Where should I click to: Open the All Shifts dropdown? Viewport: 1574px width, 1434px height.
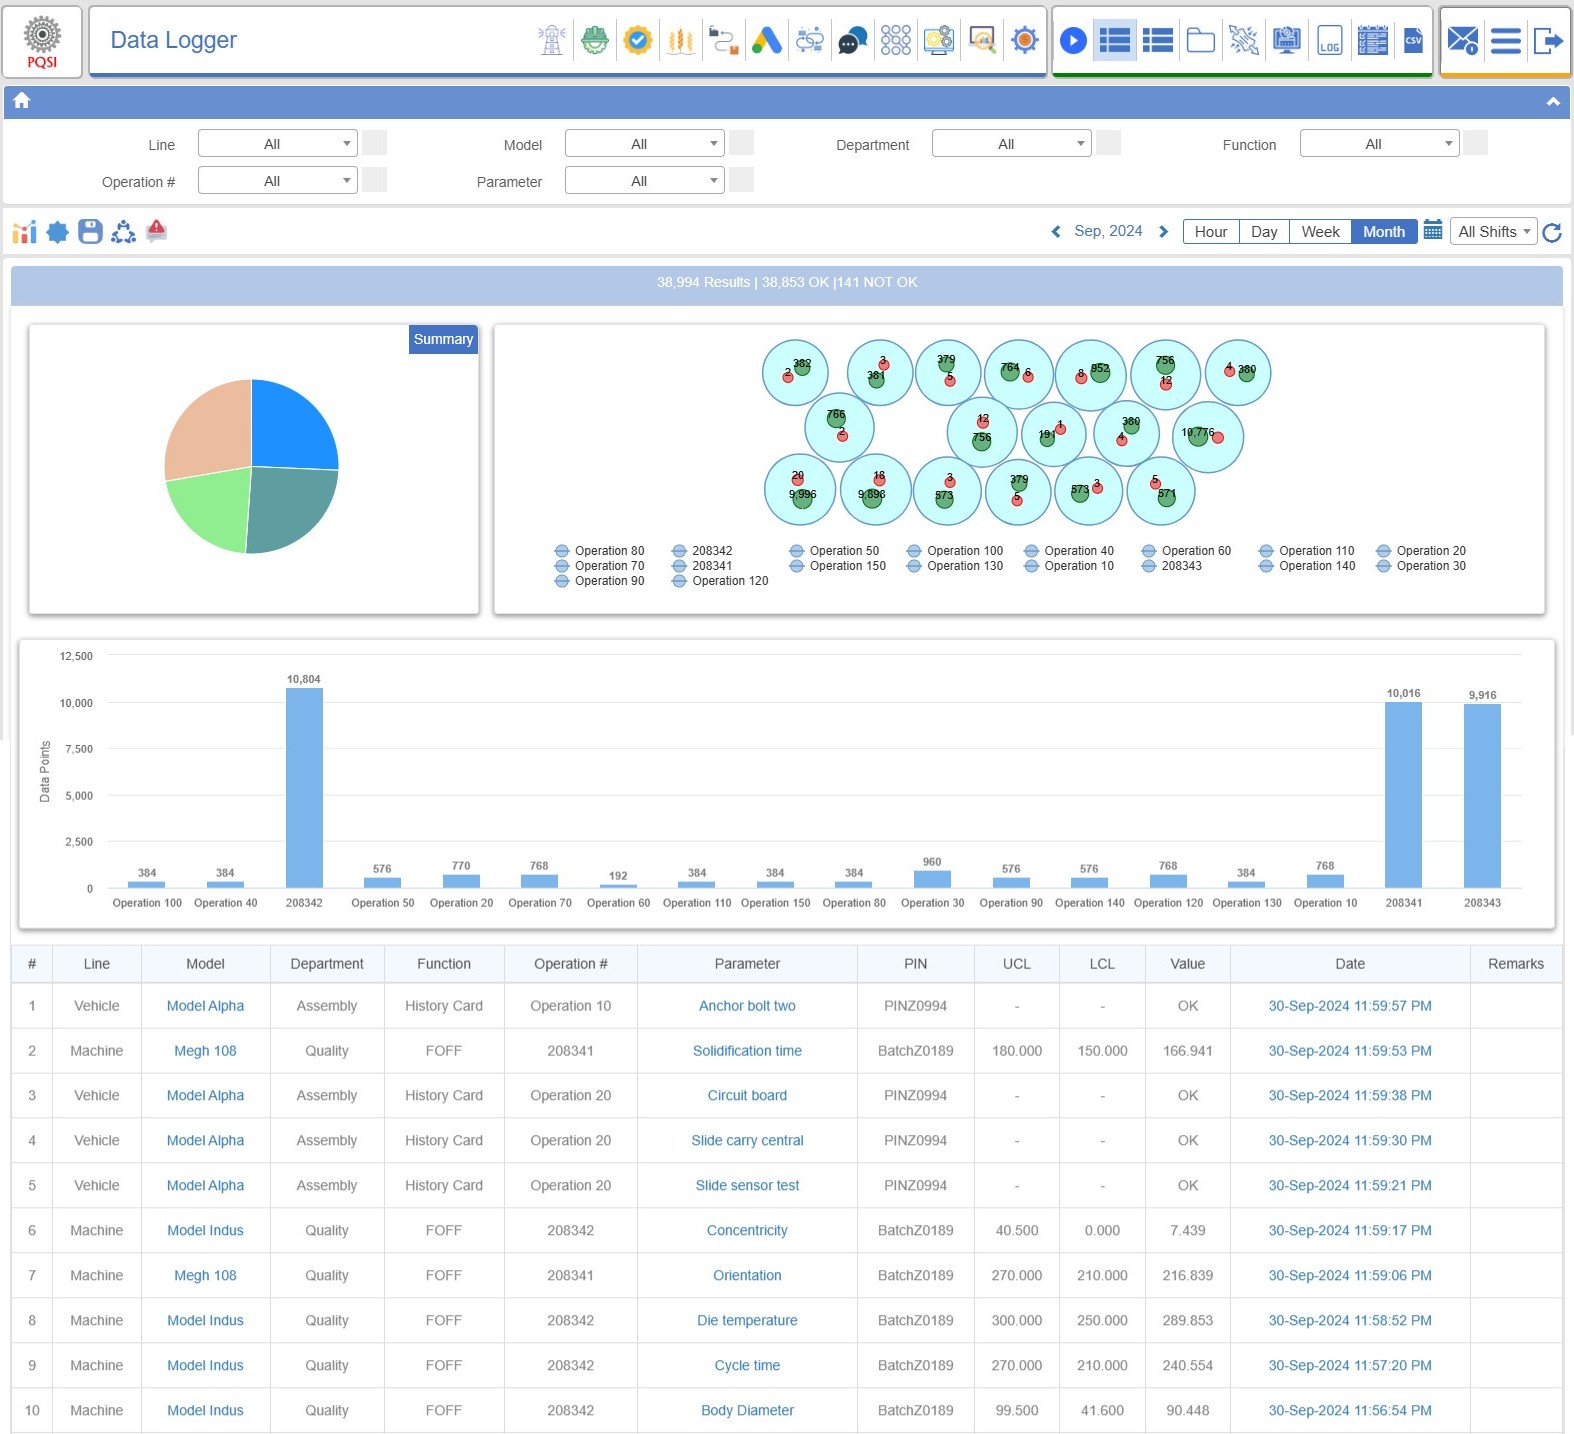click(1494, 232)
